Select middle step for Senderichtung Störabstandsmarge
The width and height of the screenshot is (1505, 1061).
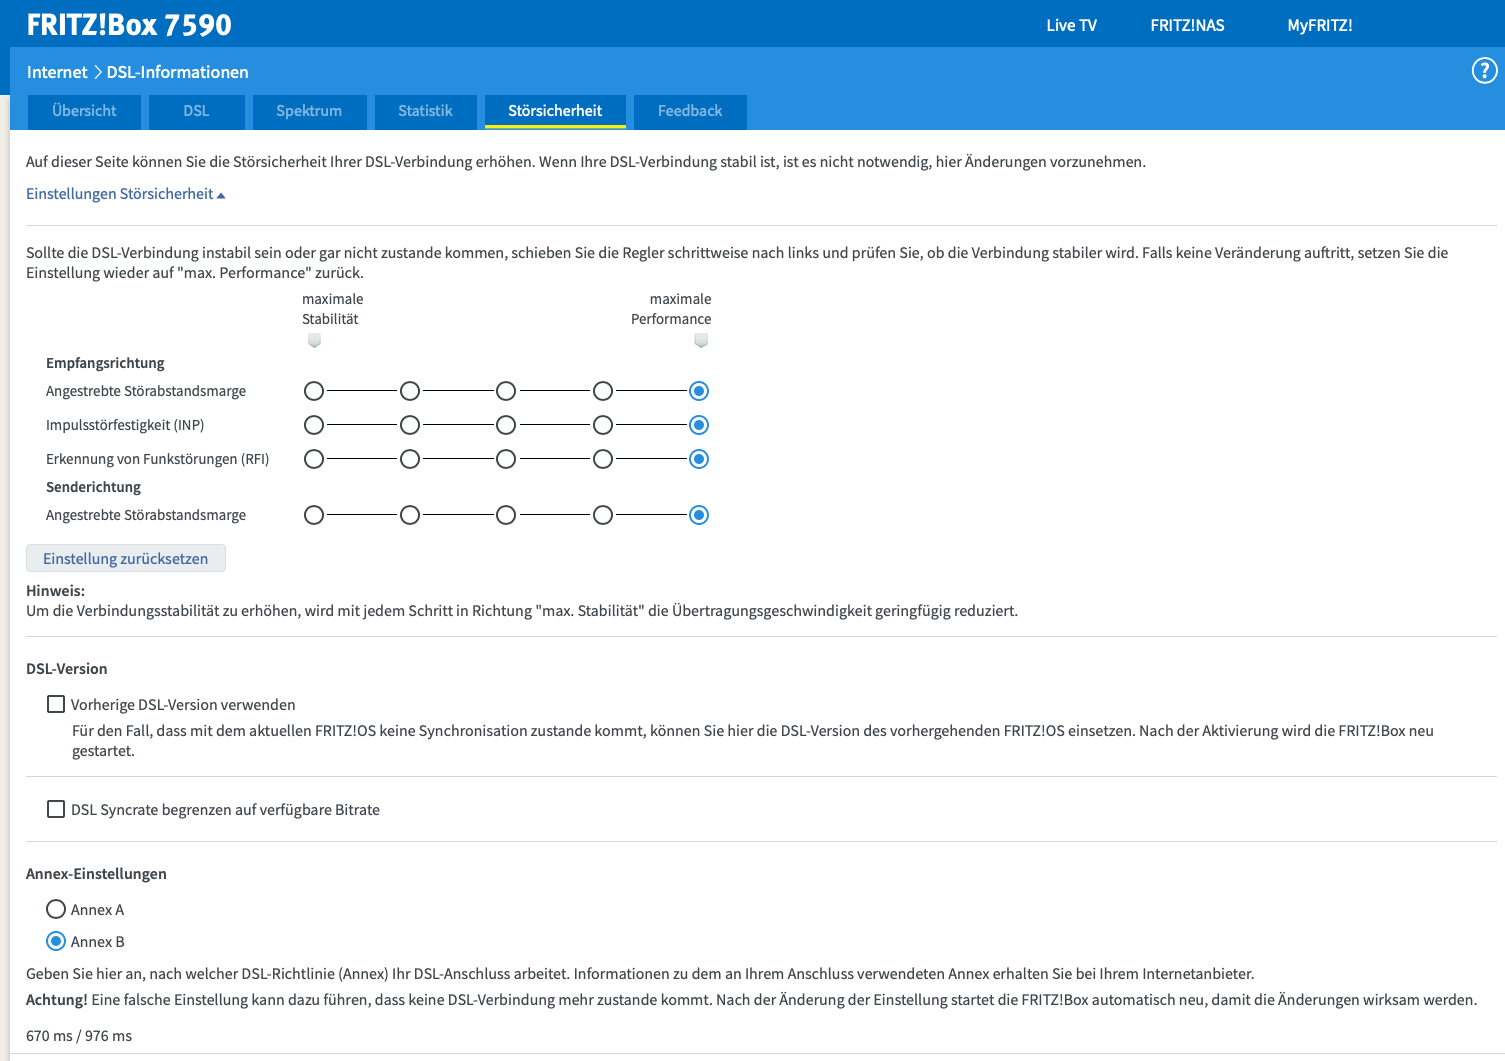pos(506,515)
